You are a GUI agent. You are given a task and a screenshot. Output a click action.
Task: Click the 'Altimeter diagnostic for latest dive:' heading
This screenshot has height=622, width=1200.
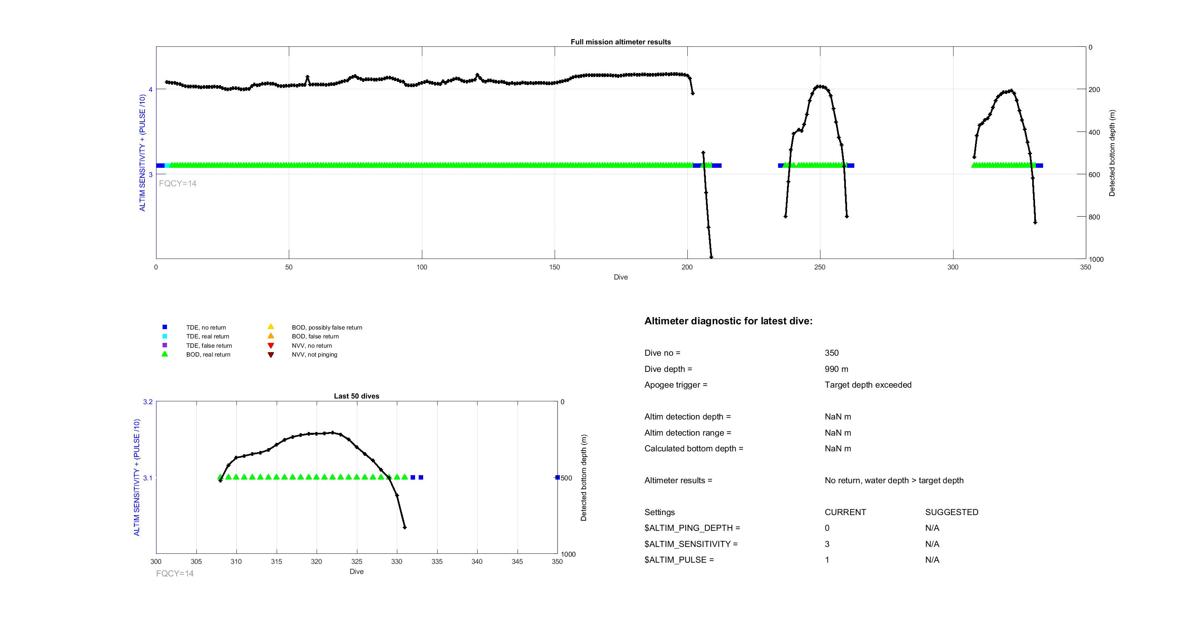pos(729,321)
